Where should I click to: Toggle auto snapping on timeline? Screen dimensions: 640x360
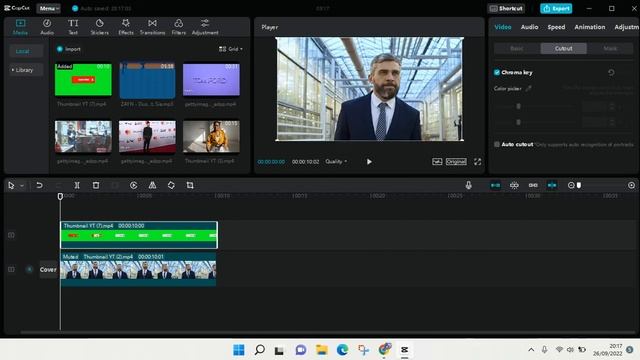[514, 185]
